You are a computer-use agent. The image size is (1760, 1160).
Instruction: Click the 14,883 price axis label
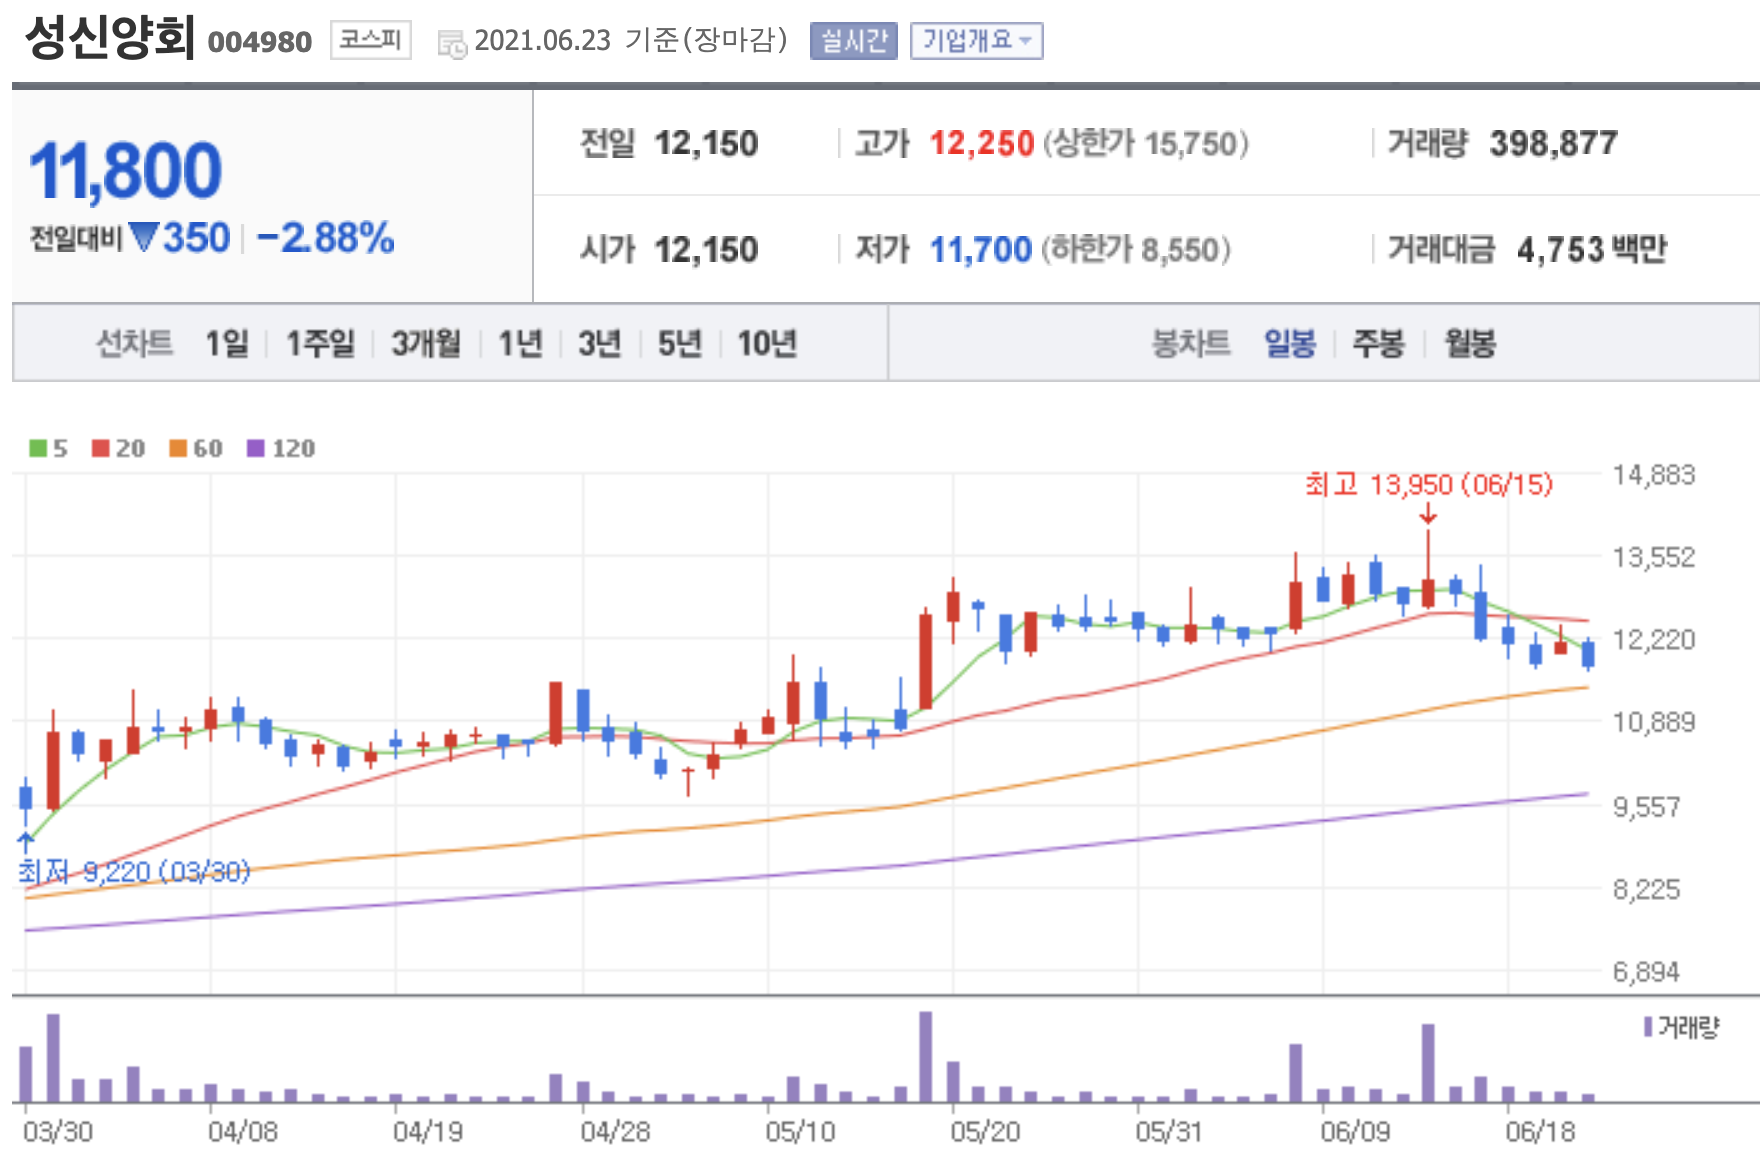1654,475
